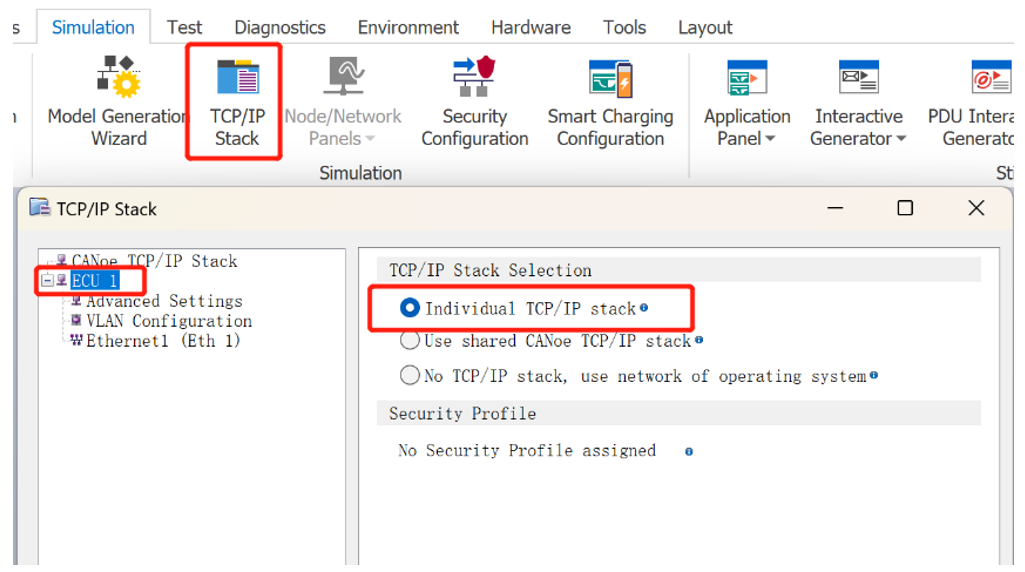Click the info icon beside Security Profile

click(x=689, y=452)
